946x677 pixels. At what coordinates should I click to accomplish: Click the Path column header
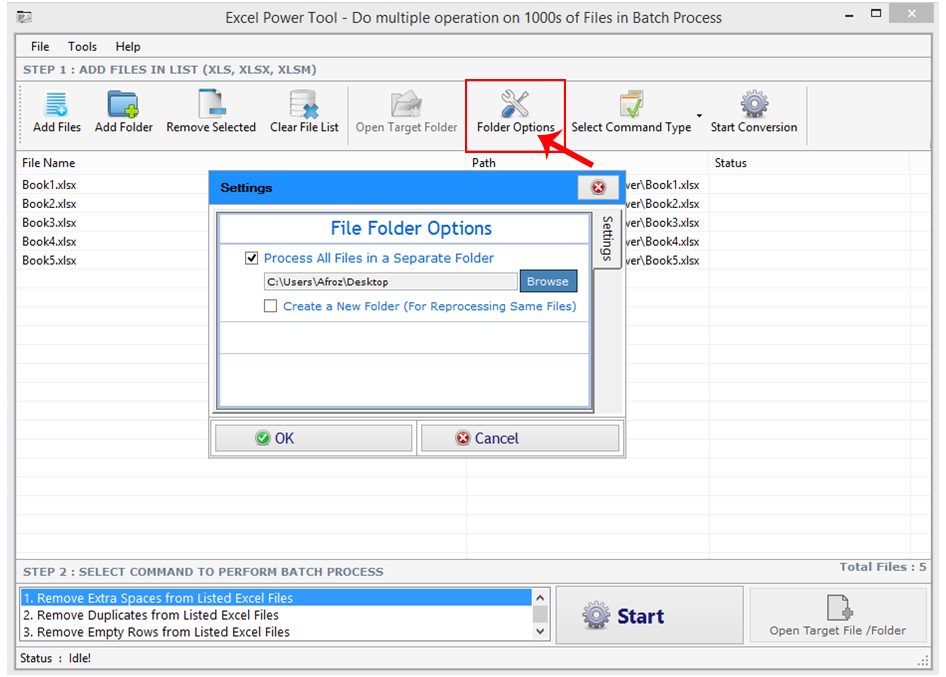tap(587, 163)
